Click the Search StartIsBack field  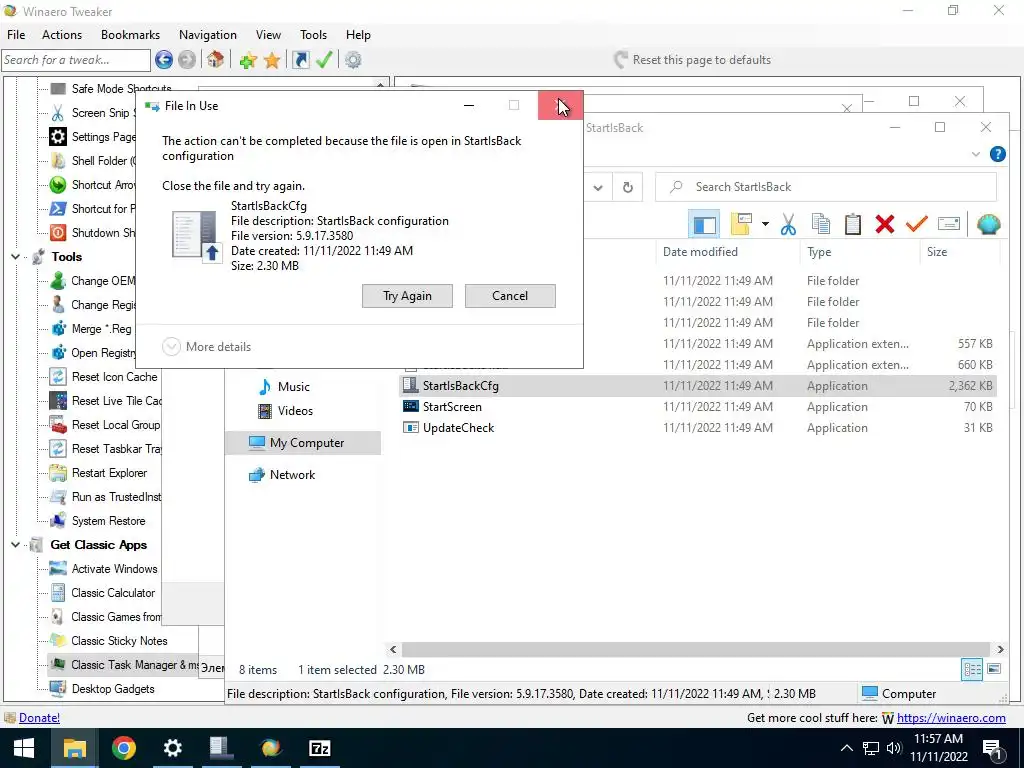[x=826, y=187]
